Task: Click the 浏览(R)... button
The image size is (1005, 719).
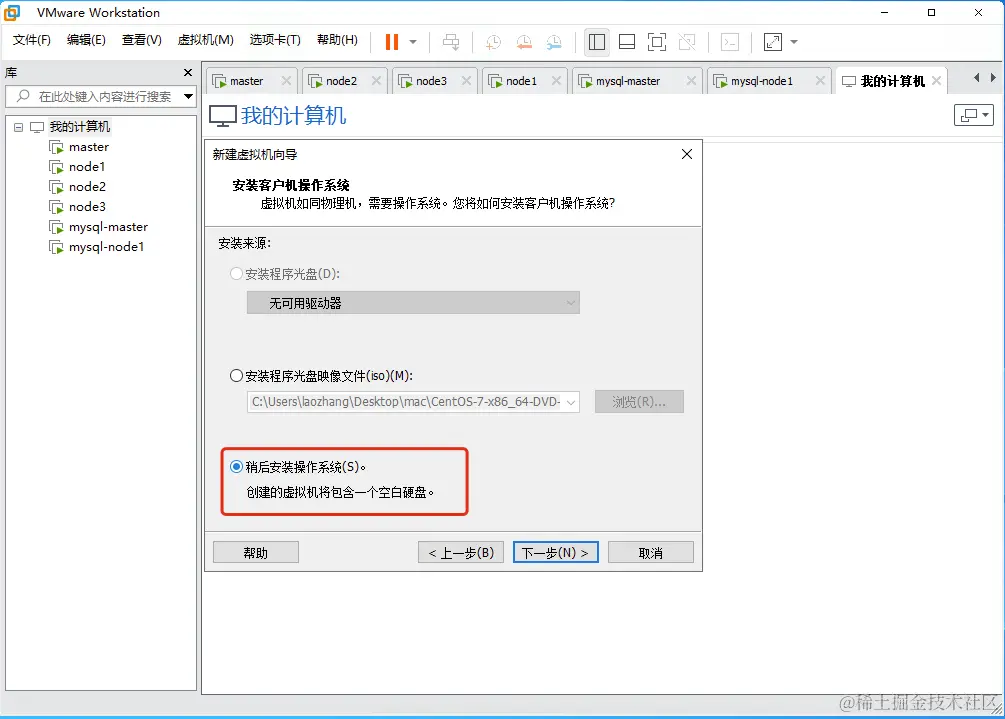Action: pyautogui.click(x=639, y=402)
